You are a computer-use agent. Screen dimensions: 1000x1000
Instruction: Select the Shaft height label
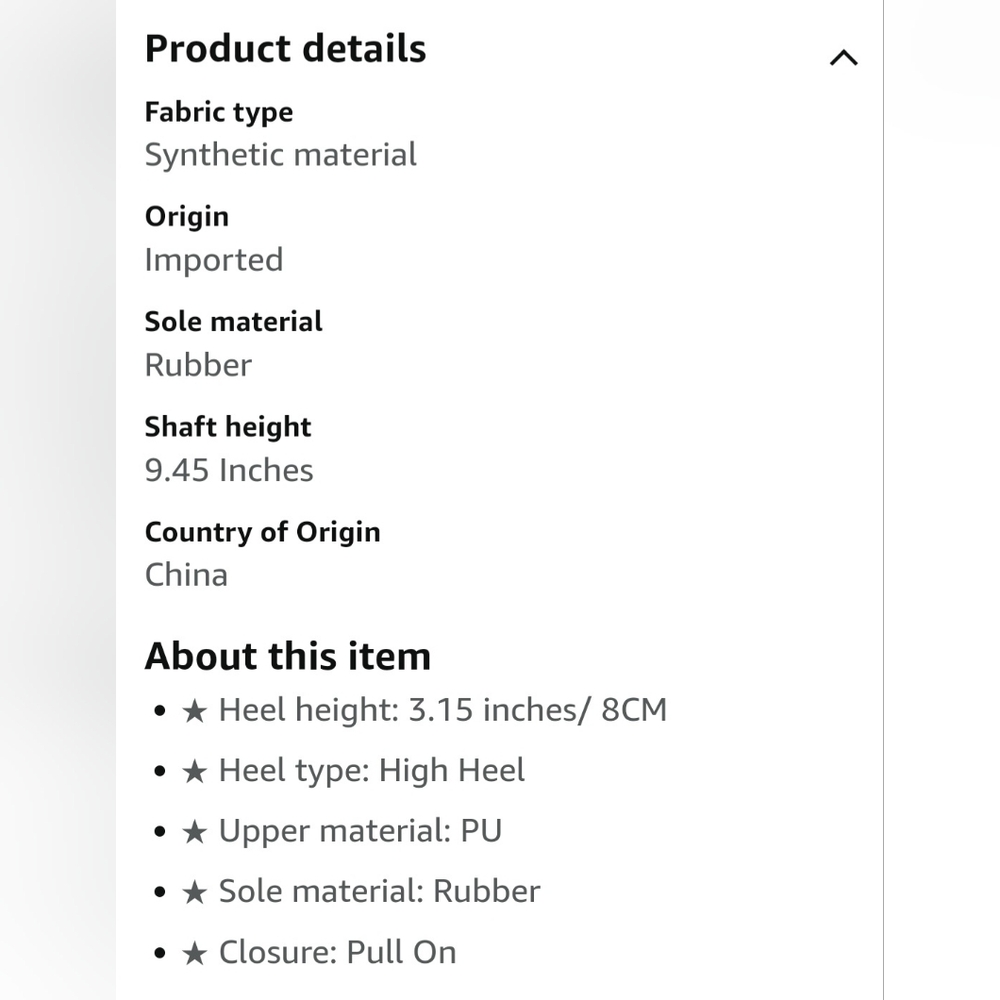(x=228, y=427)
